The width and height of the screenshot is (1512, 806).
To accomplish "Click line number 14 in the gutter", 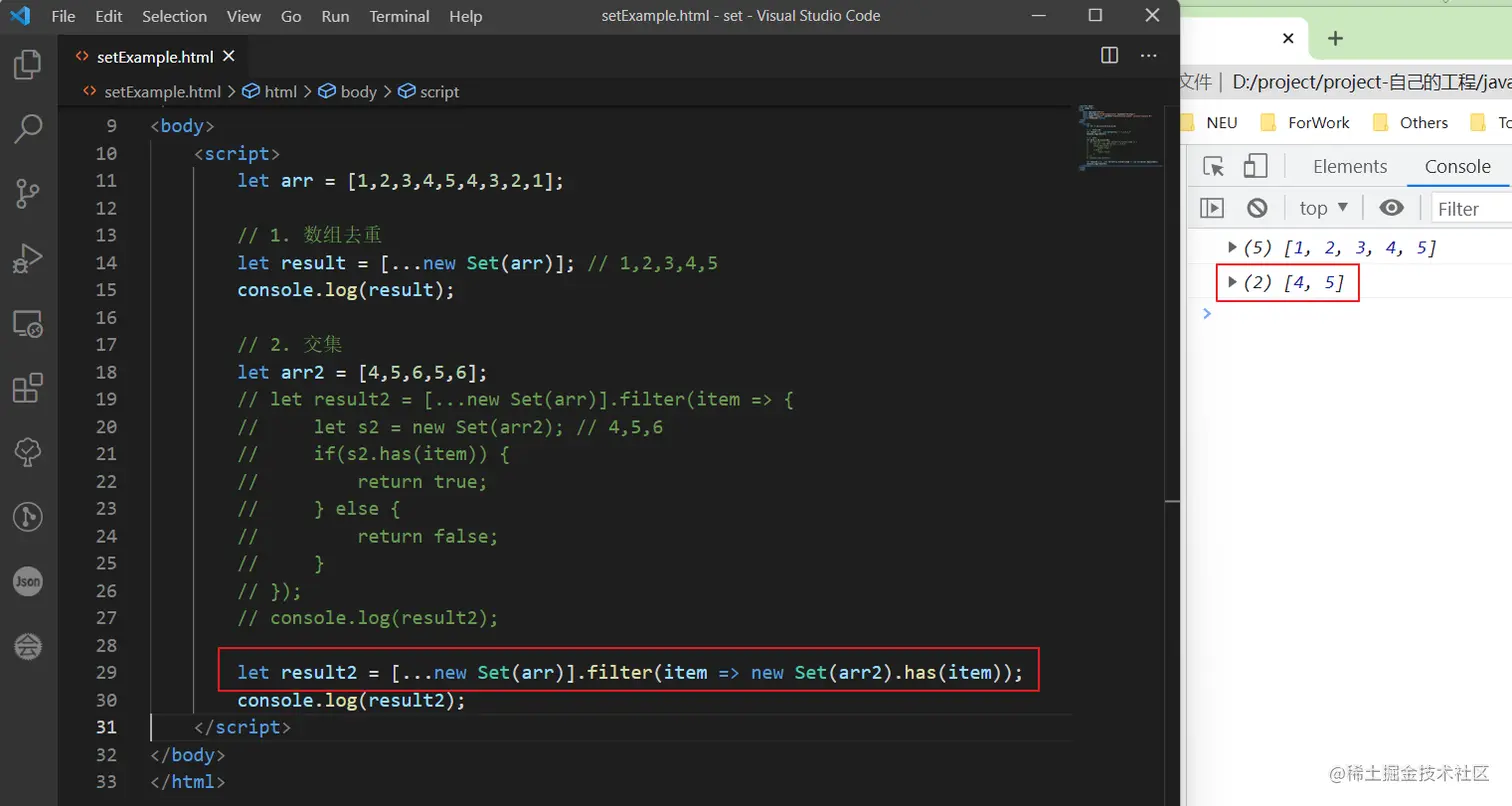I will [106, 262].
